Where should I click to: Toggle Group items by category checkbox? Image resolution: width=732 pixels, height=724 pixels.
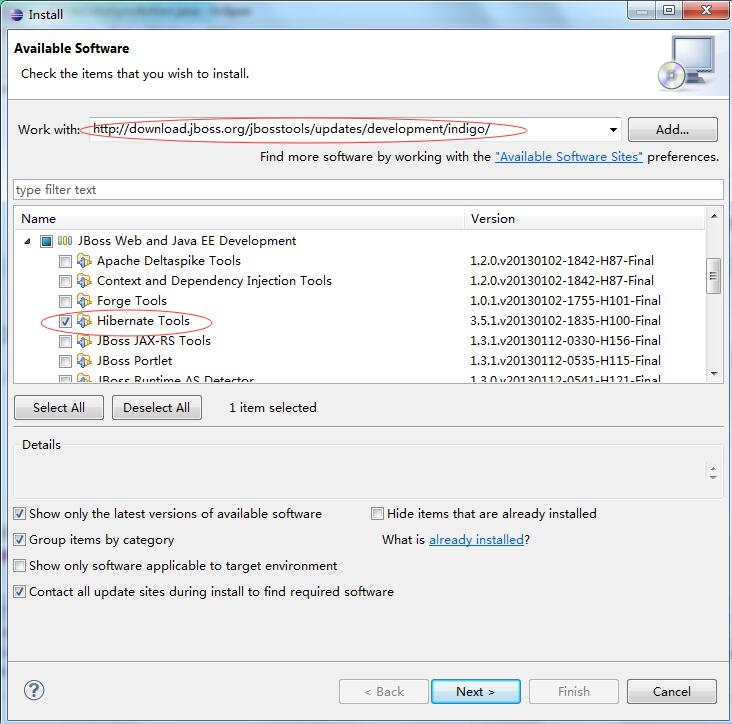19,540
